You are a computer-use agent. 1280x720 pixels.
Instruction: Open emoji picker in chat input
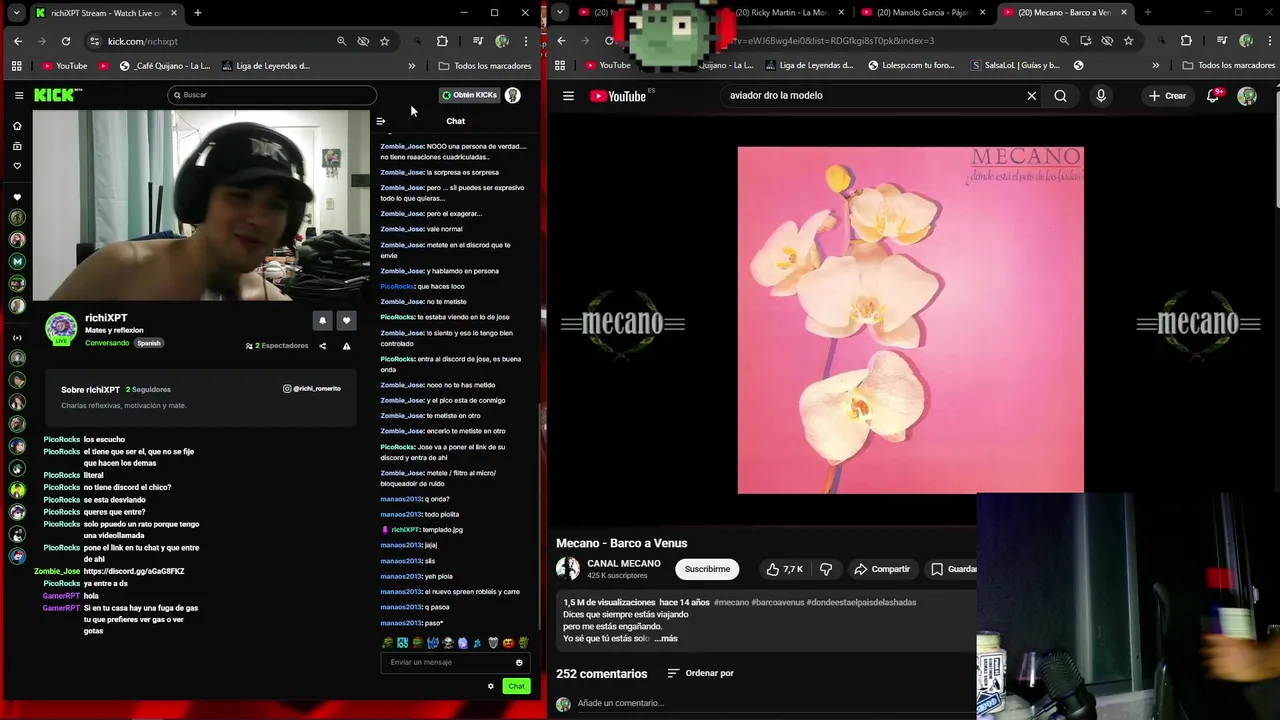519,662
